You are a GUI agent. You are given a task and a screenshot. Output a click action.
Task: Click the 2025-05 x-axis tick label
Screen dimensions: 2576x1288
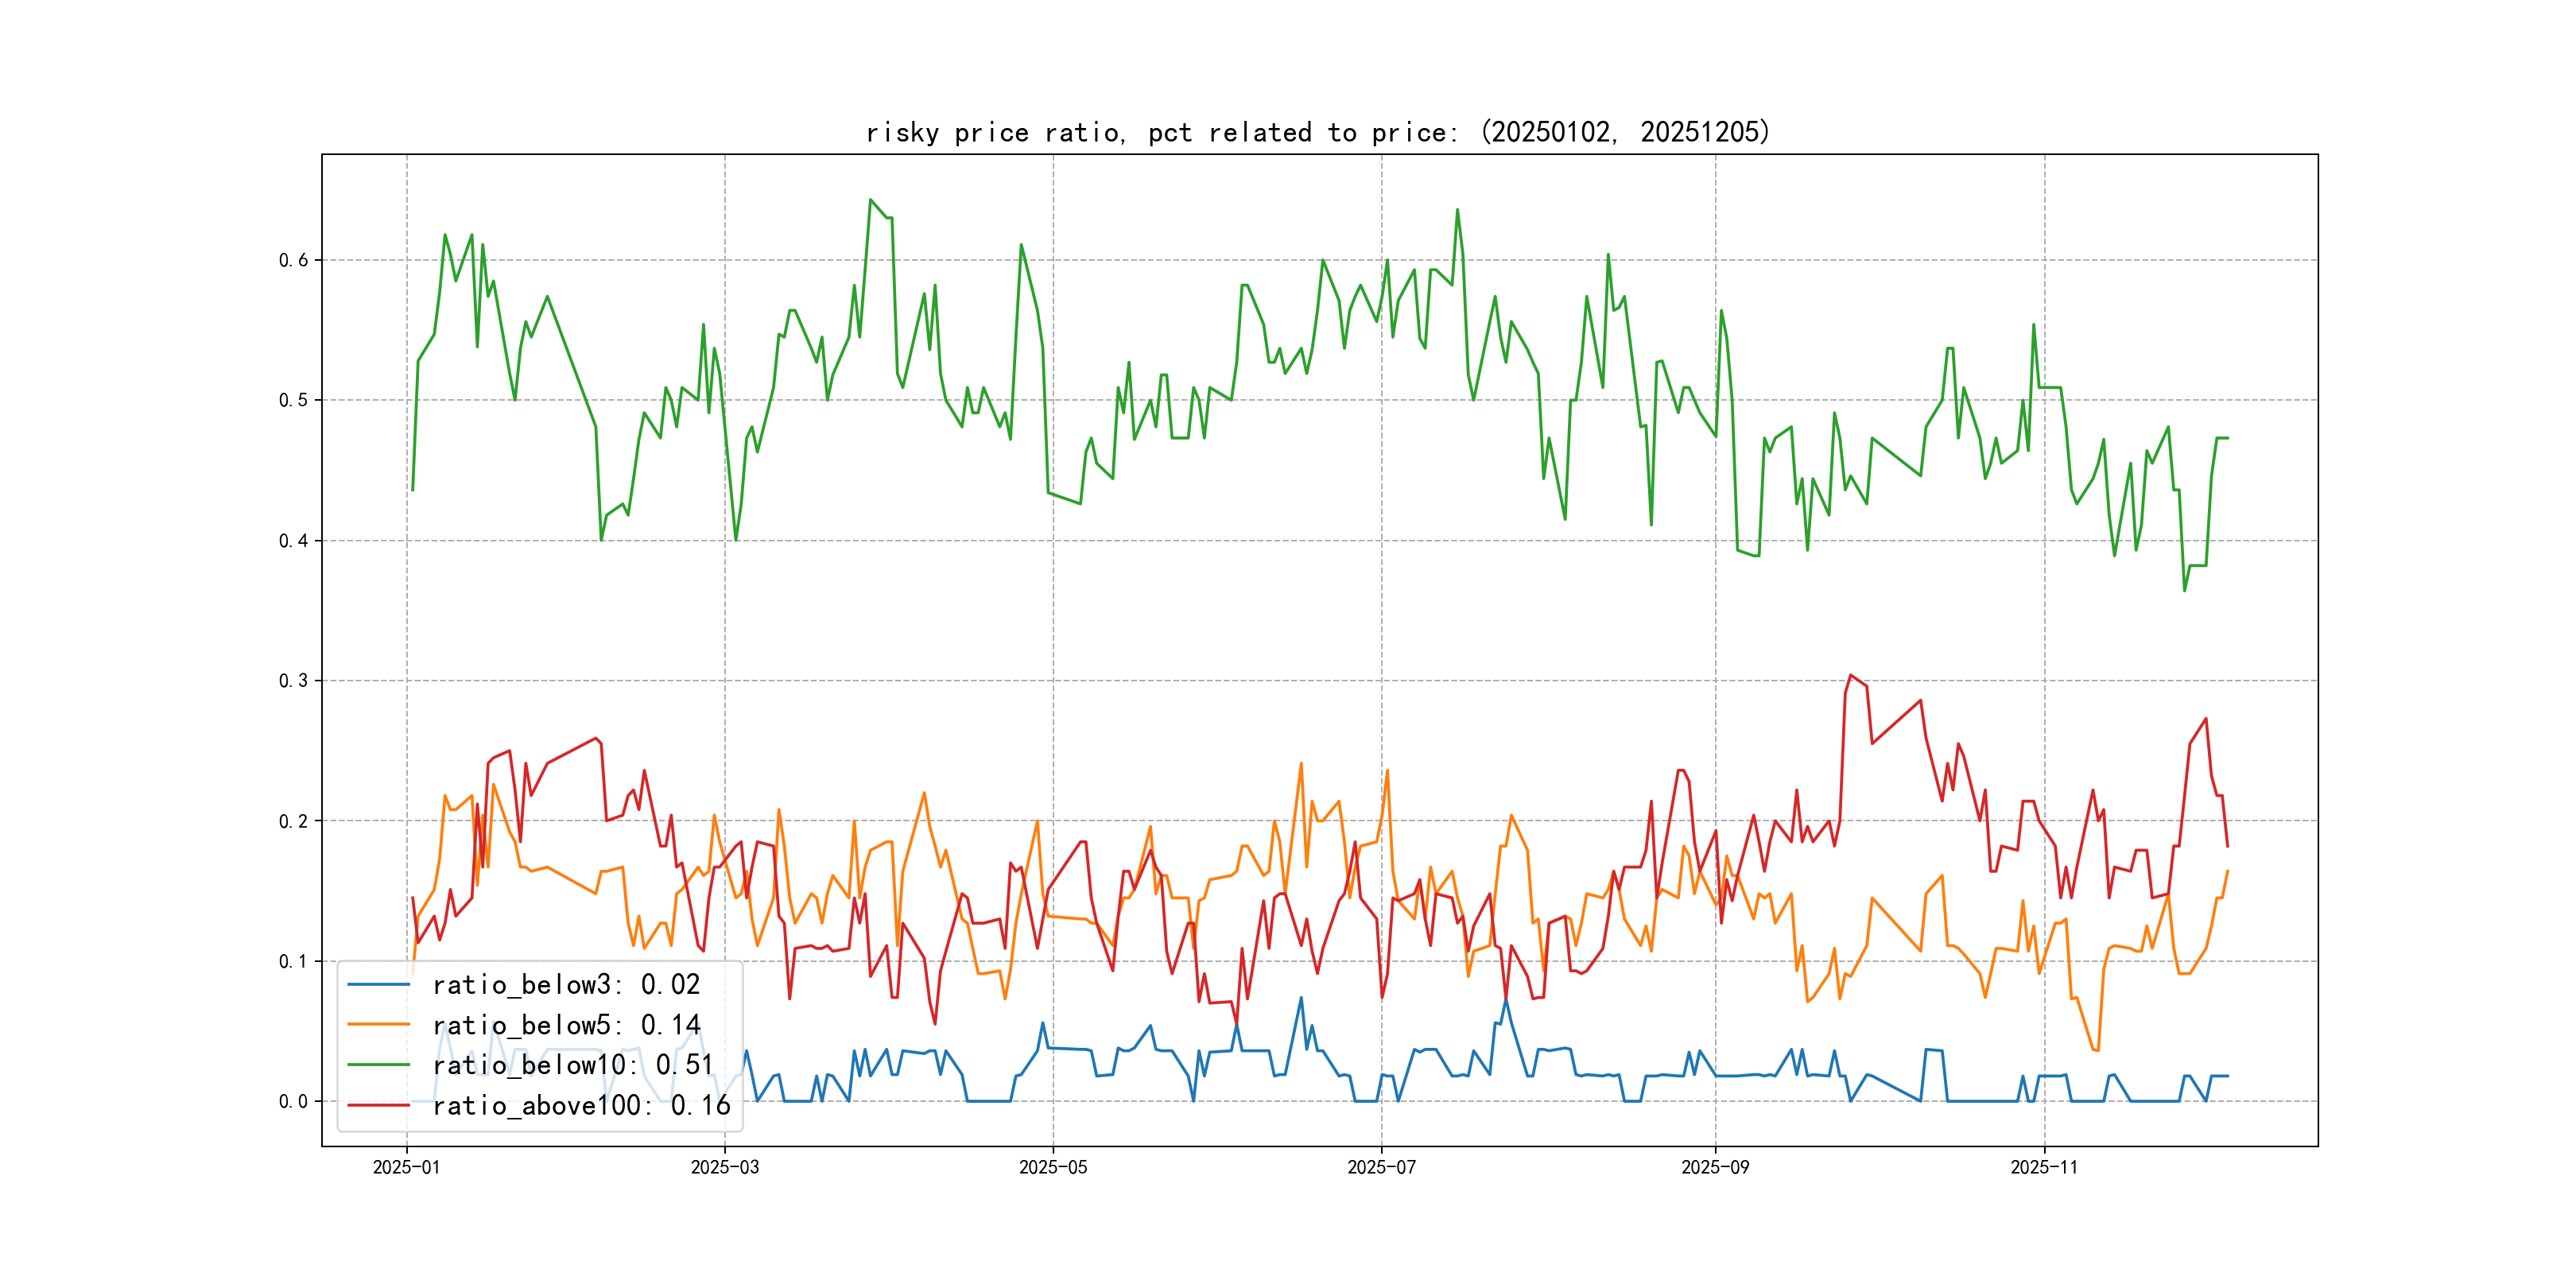[x=1053, y=1167]
